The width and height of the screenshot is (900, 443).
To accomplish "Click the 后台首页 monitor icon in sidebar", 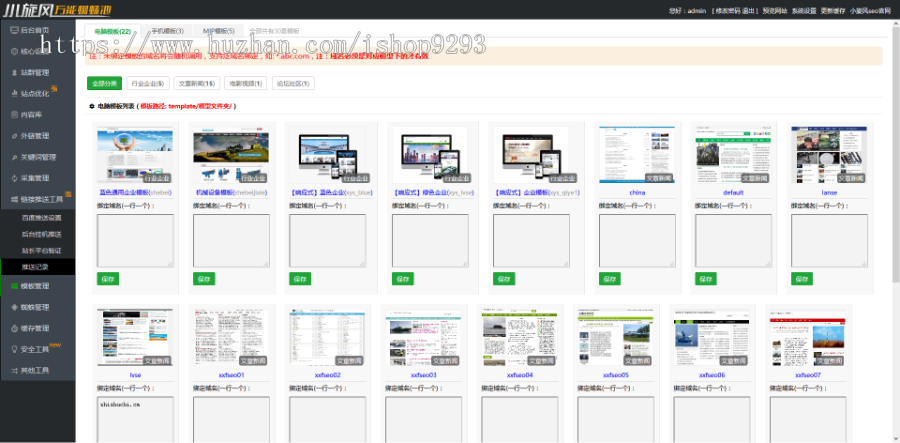I will [x=13, y=30].
